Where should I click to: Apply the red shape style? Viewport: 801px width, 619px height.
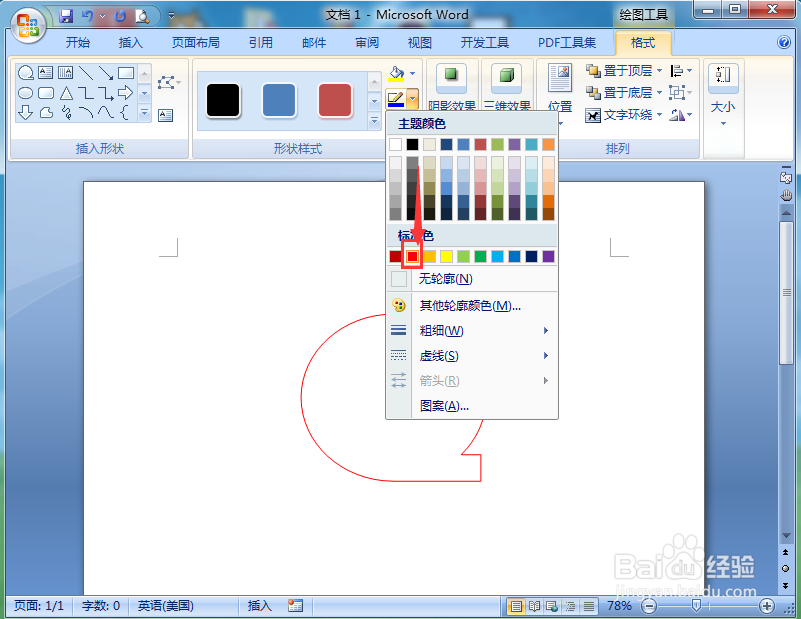335,101
